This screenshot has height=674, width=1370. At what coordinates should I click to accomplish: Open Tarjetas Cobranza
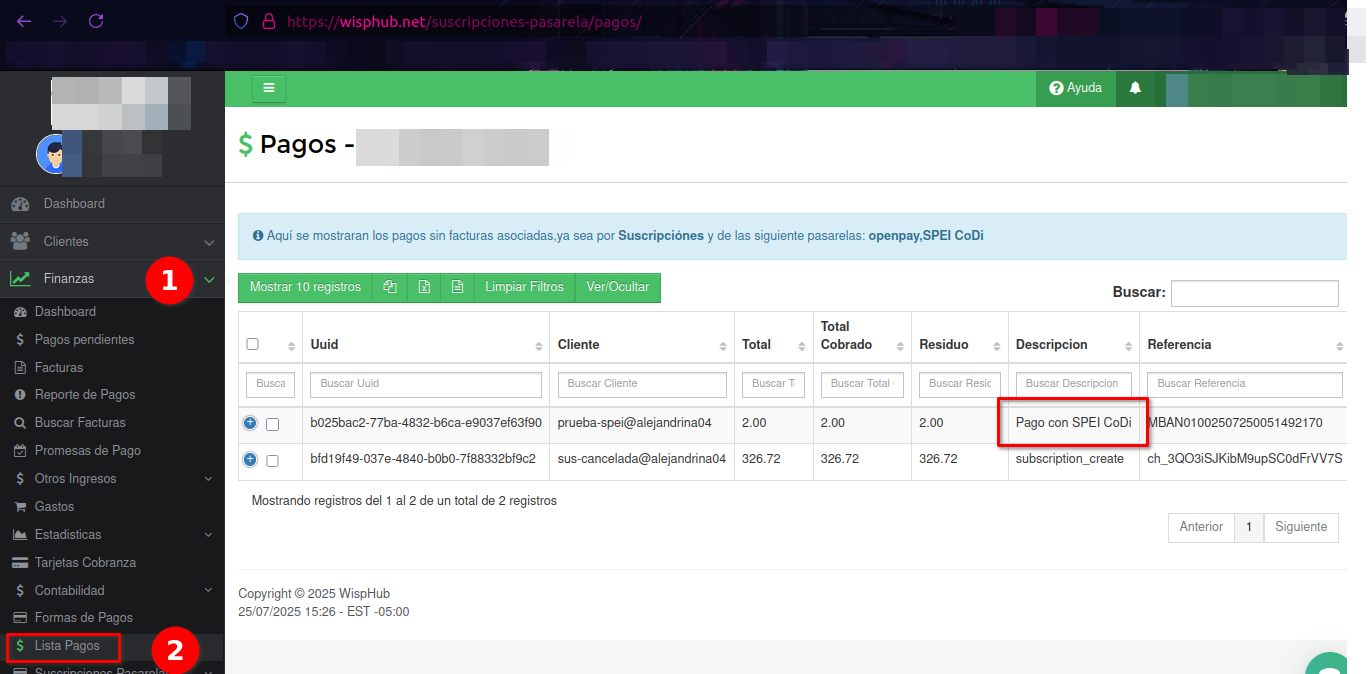(85, 563)
